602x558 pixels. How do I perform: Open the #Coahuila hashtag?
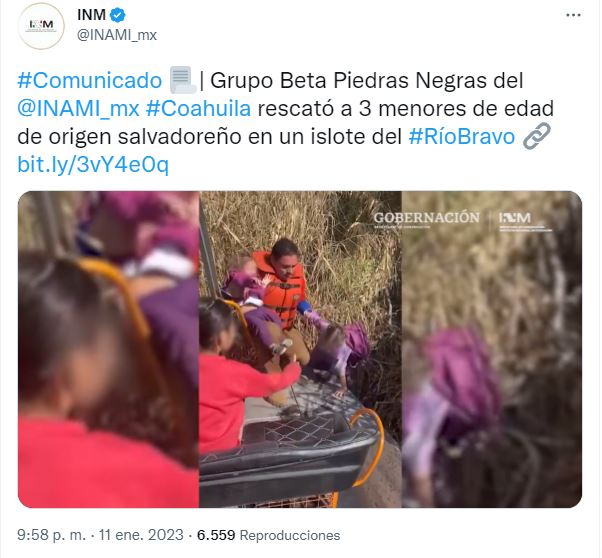pyautogui.click(x=198, y=109)
